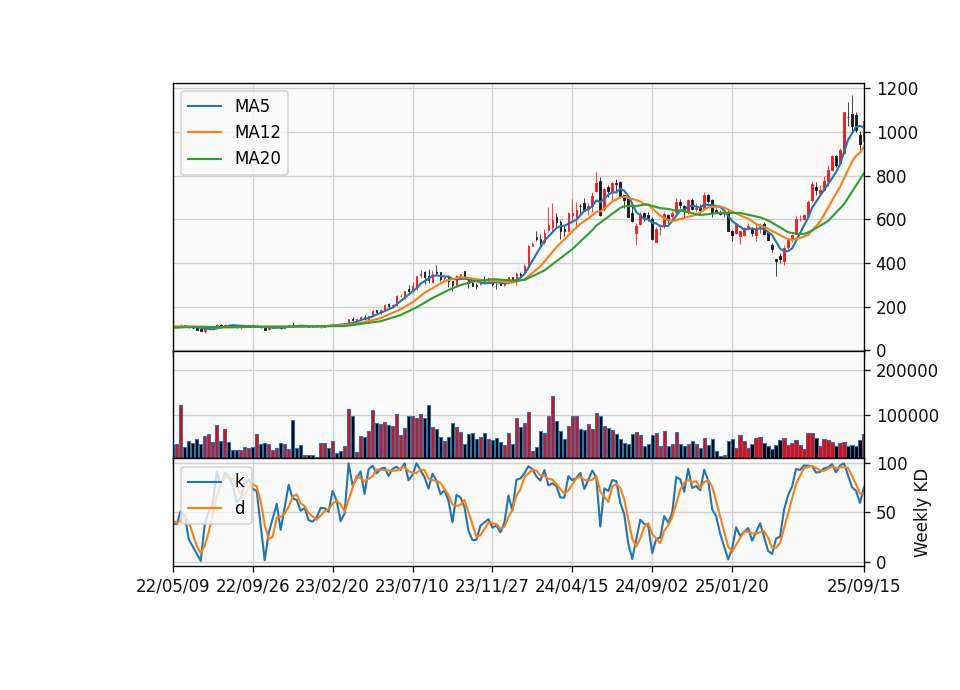Click the 200 price axis tick
This screenshot has height=690, width=960.
(x=892, y=307)
